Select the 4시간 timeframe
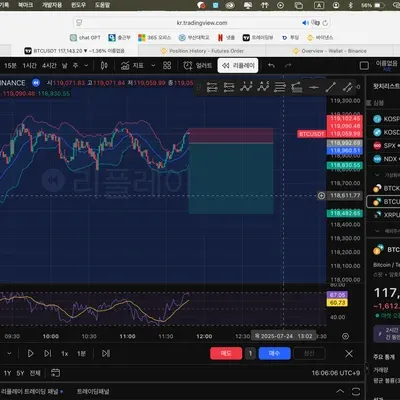The image size is (400, 400). 49,66
